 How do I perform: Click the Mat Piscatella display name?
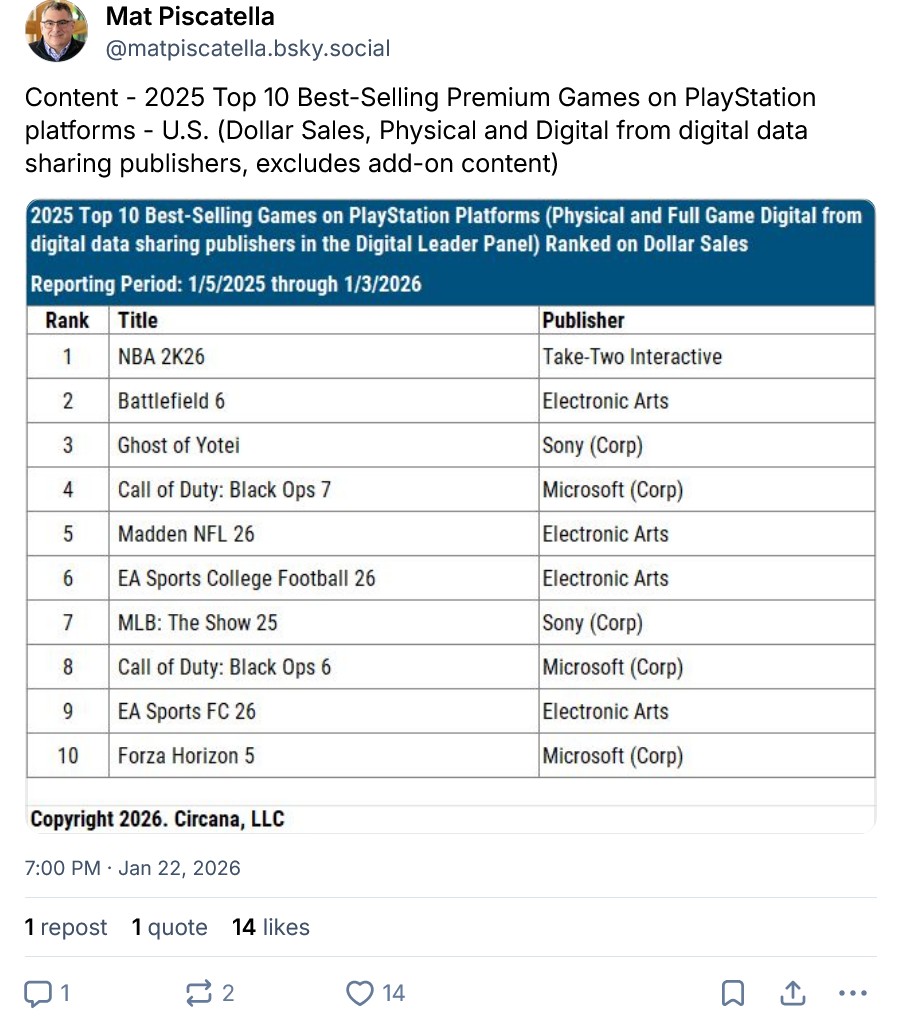[189, 17]
